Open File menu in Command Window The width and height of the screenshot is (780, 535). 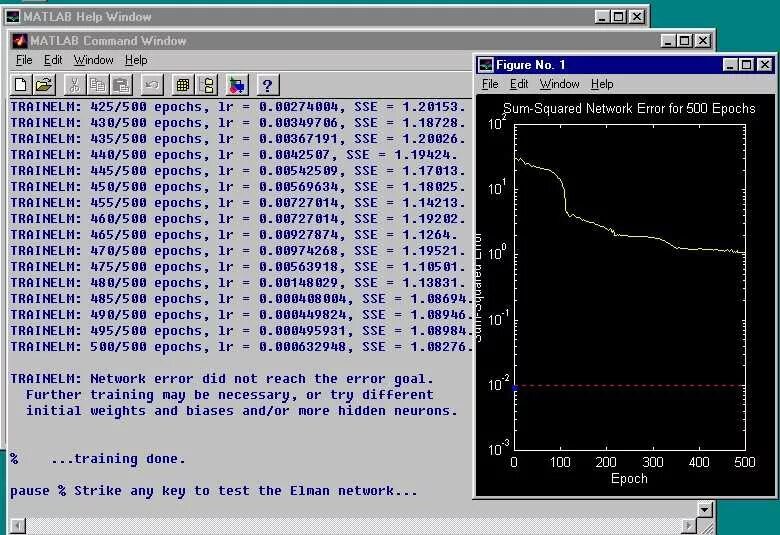24,60
